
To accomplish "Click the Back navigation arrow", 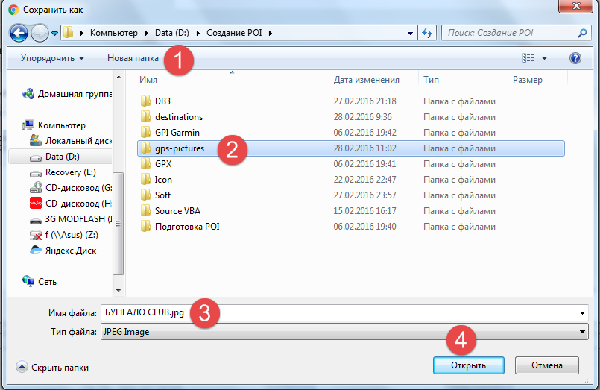I will click(18, 33).
